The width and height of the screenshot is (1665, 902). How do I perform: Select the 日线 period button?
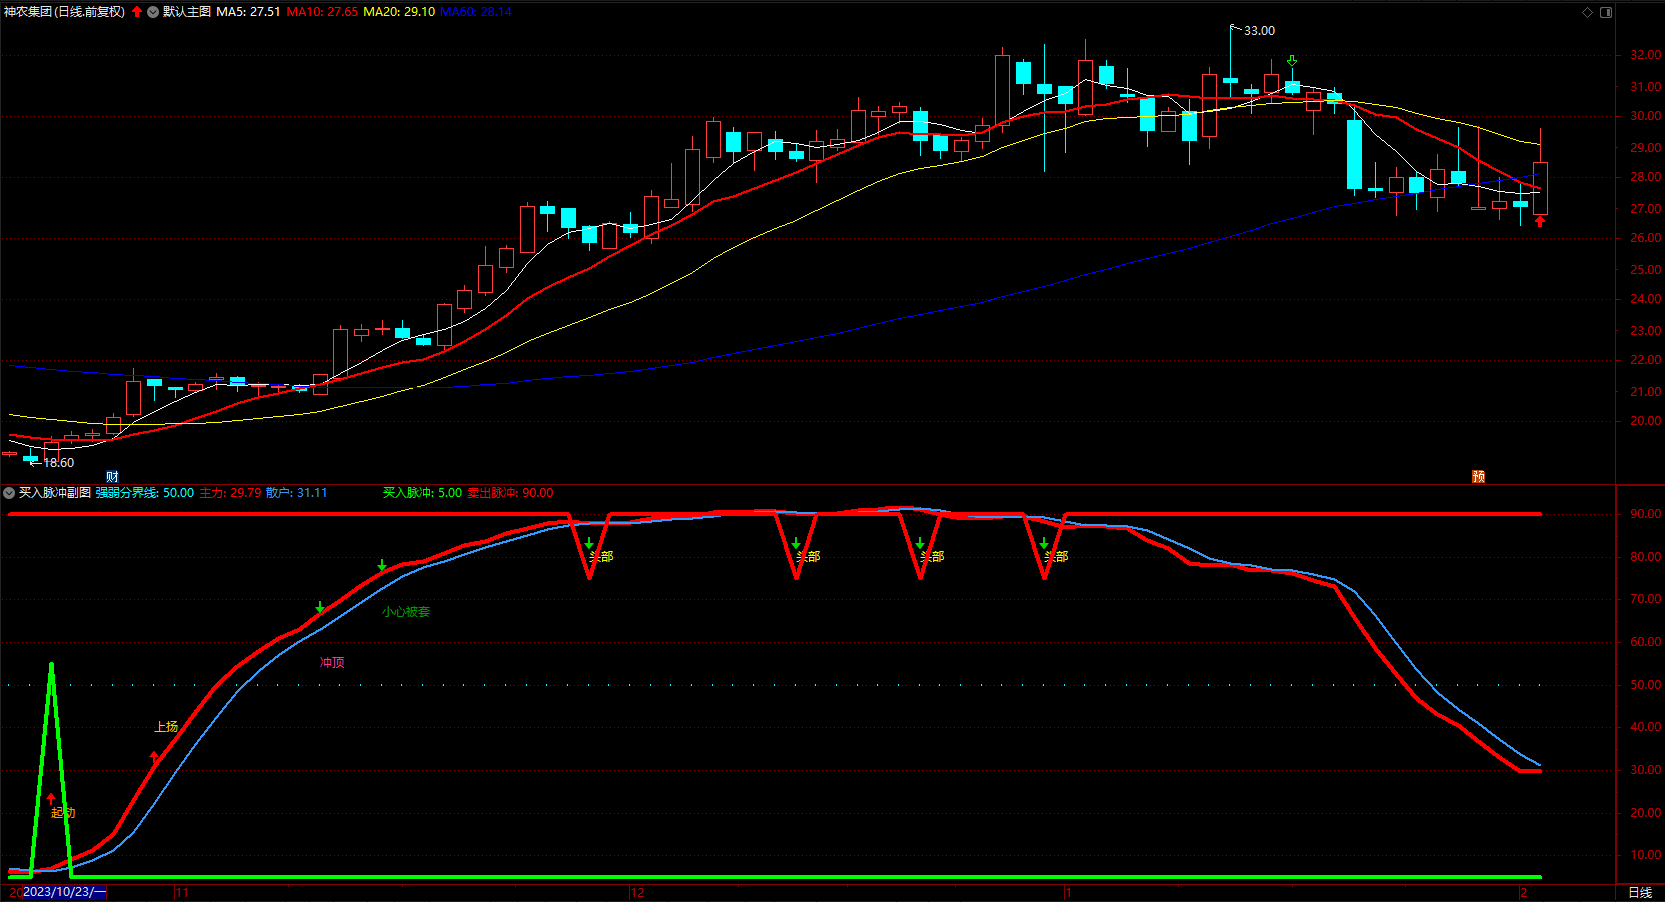coord(1640,892)
